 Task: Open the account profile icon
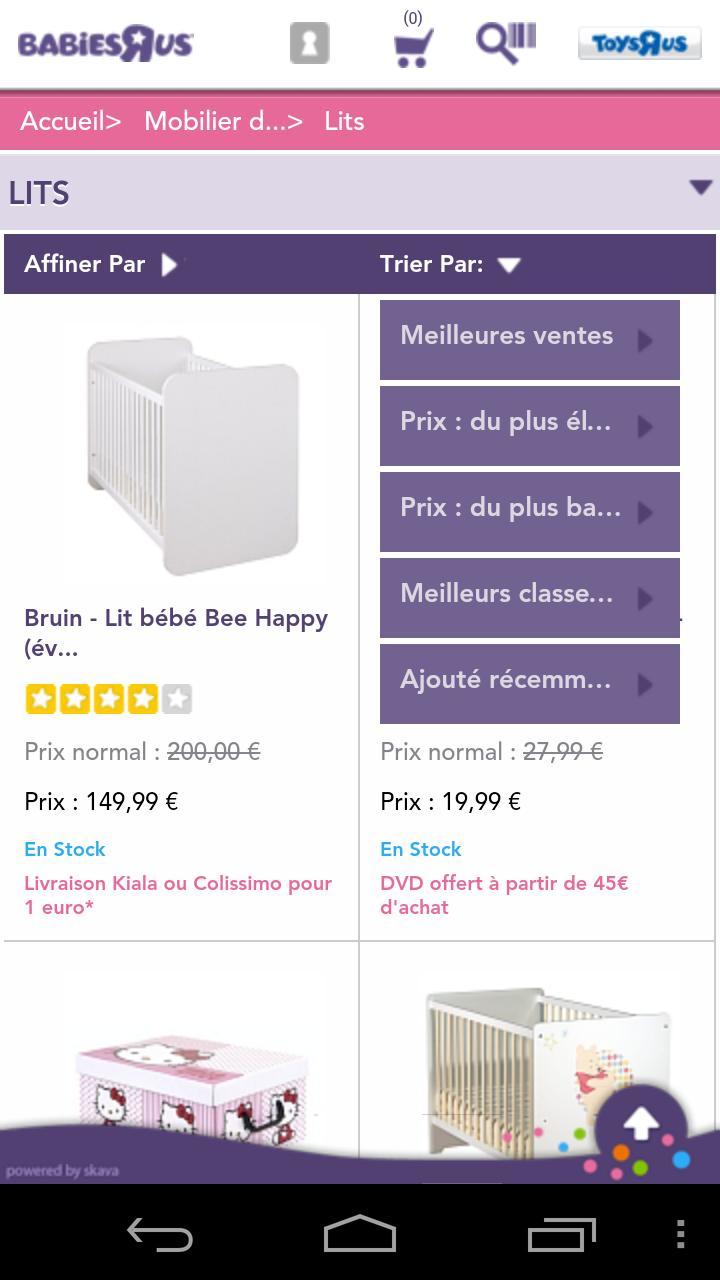click(x=309, y=43)
